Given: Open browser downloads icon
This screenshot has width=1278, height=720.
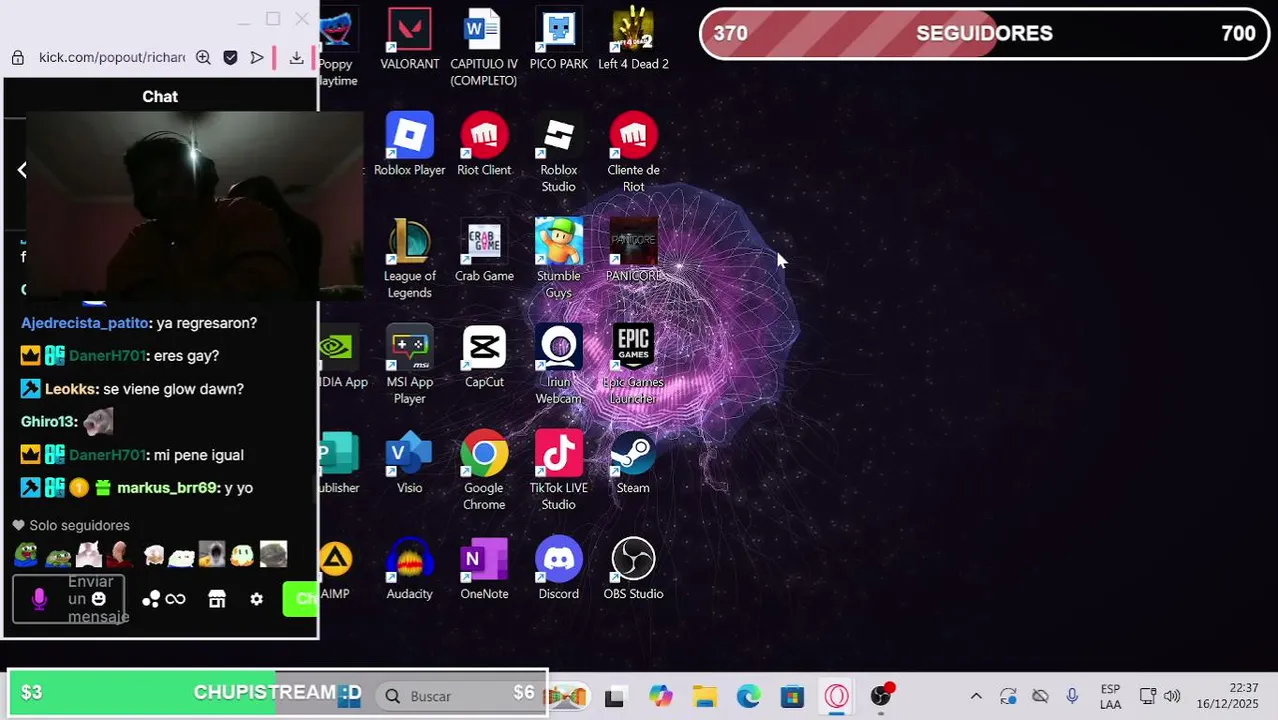Looking at the screenshot, I should (296, 58).
